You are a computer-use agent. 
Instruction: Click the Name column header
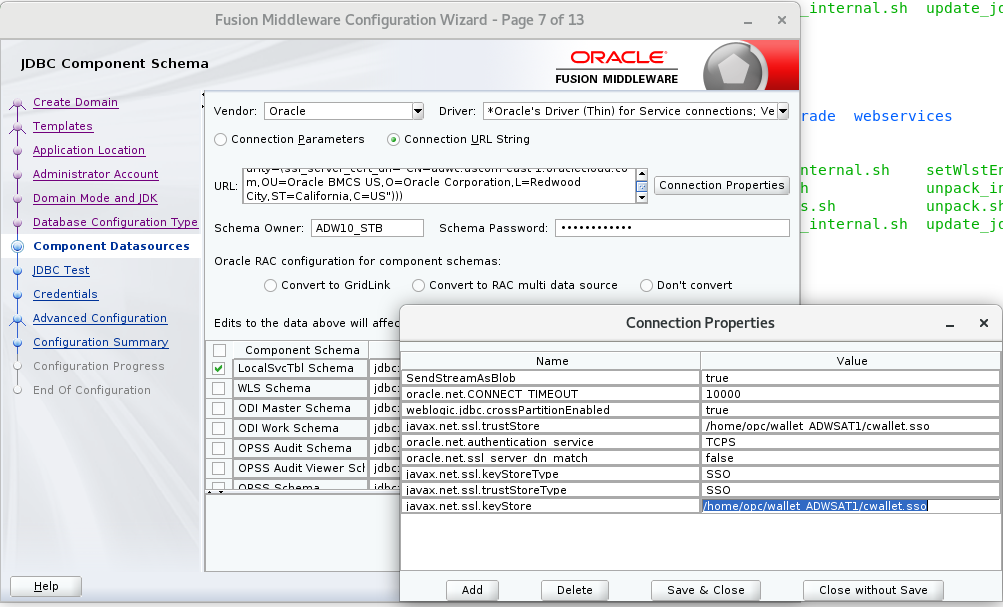(551, 361)
